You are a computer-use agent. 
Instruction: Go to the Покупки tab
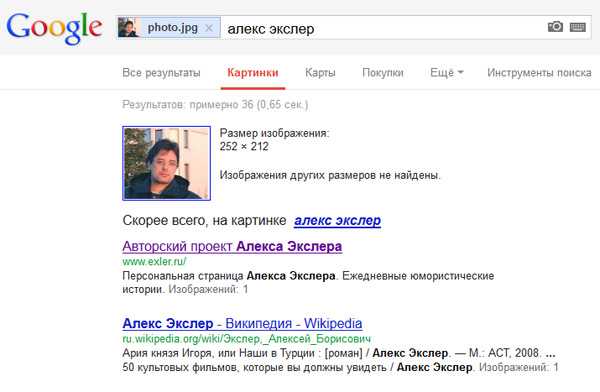(x=383, y=73)
